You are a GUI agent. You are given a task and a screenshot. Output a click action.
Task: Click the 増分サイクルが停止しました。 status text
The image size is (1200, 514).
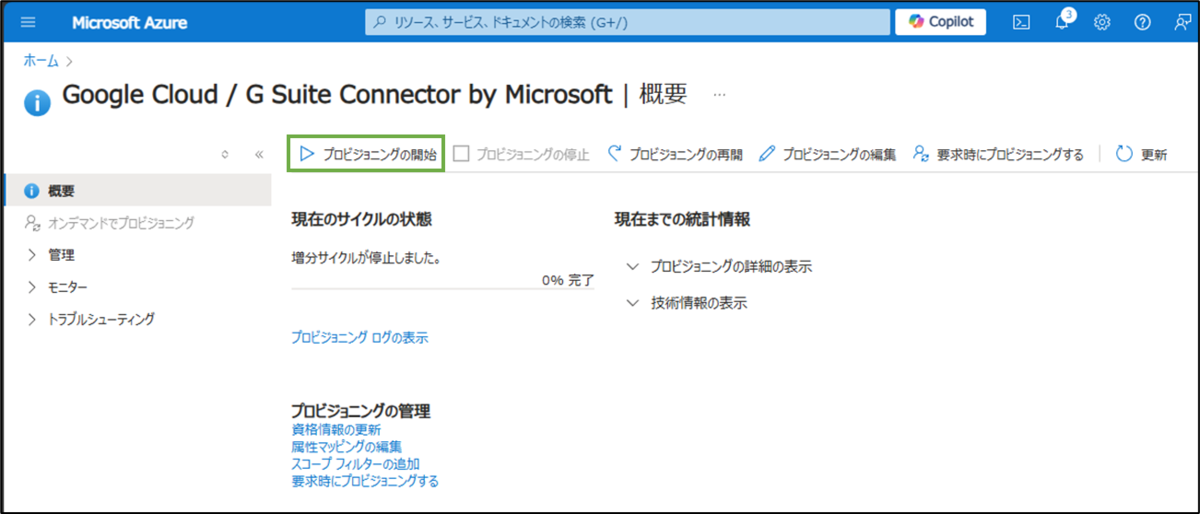367,257
